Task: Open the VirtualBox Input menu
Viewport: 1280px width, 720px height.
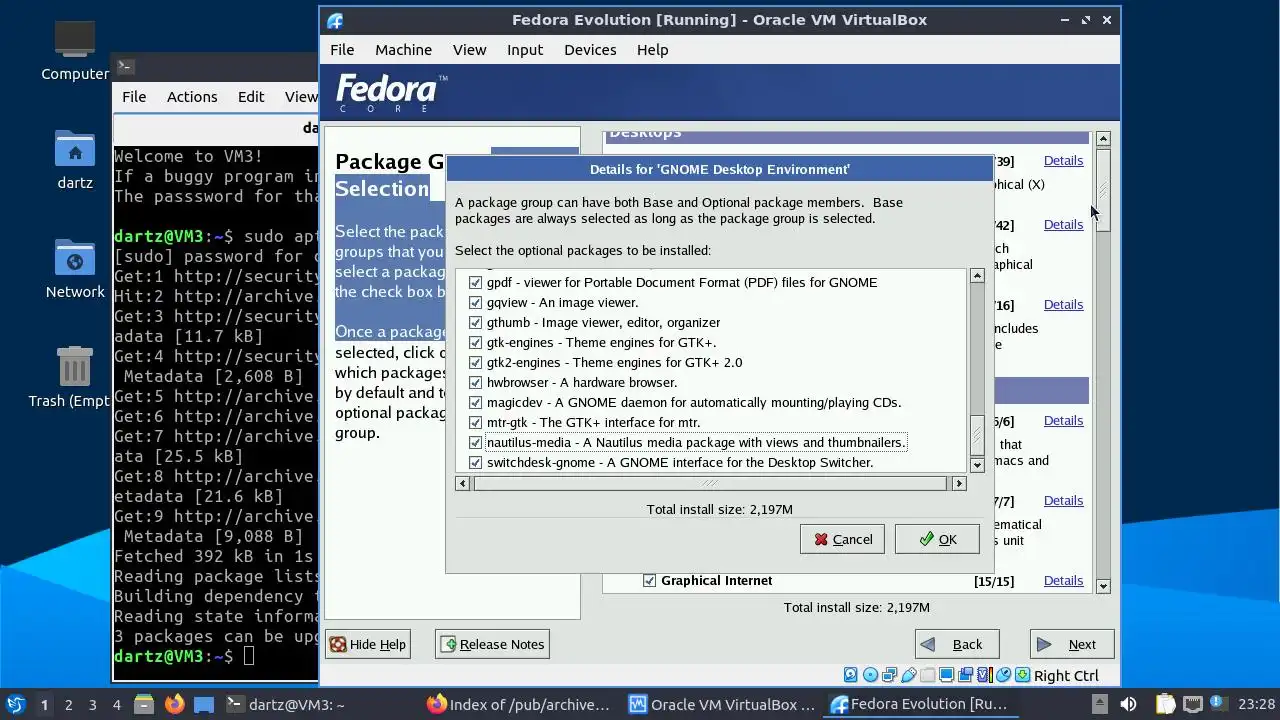Action: 525,49
